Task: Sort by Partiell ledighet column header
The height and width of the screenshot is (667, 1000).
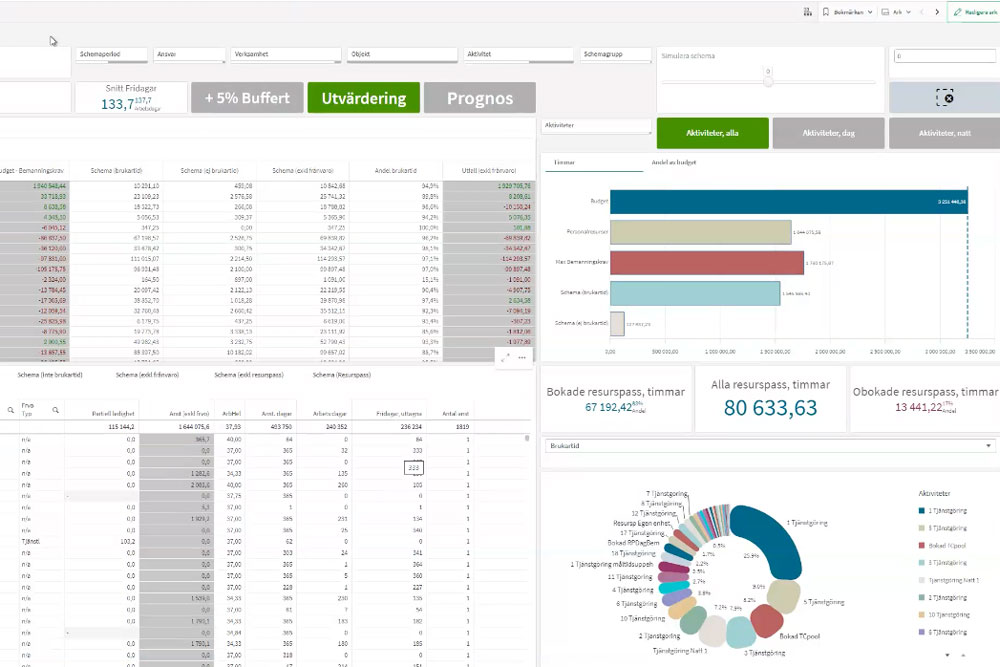Action: (x=113, y=414)
